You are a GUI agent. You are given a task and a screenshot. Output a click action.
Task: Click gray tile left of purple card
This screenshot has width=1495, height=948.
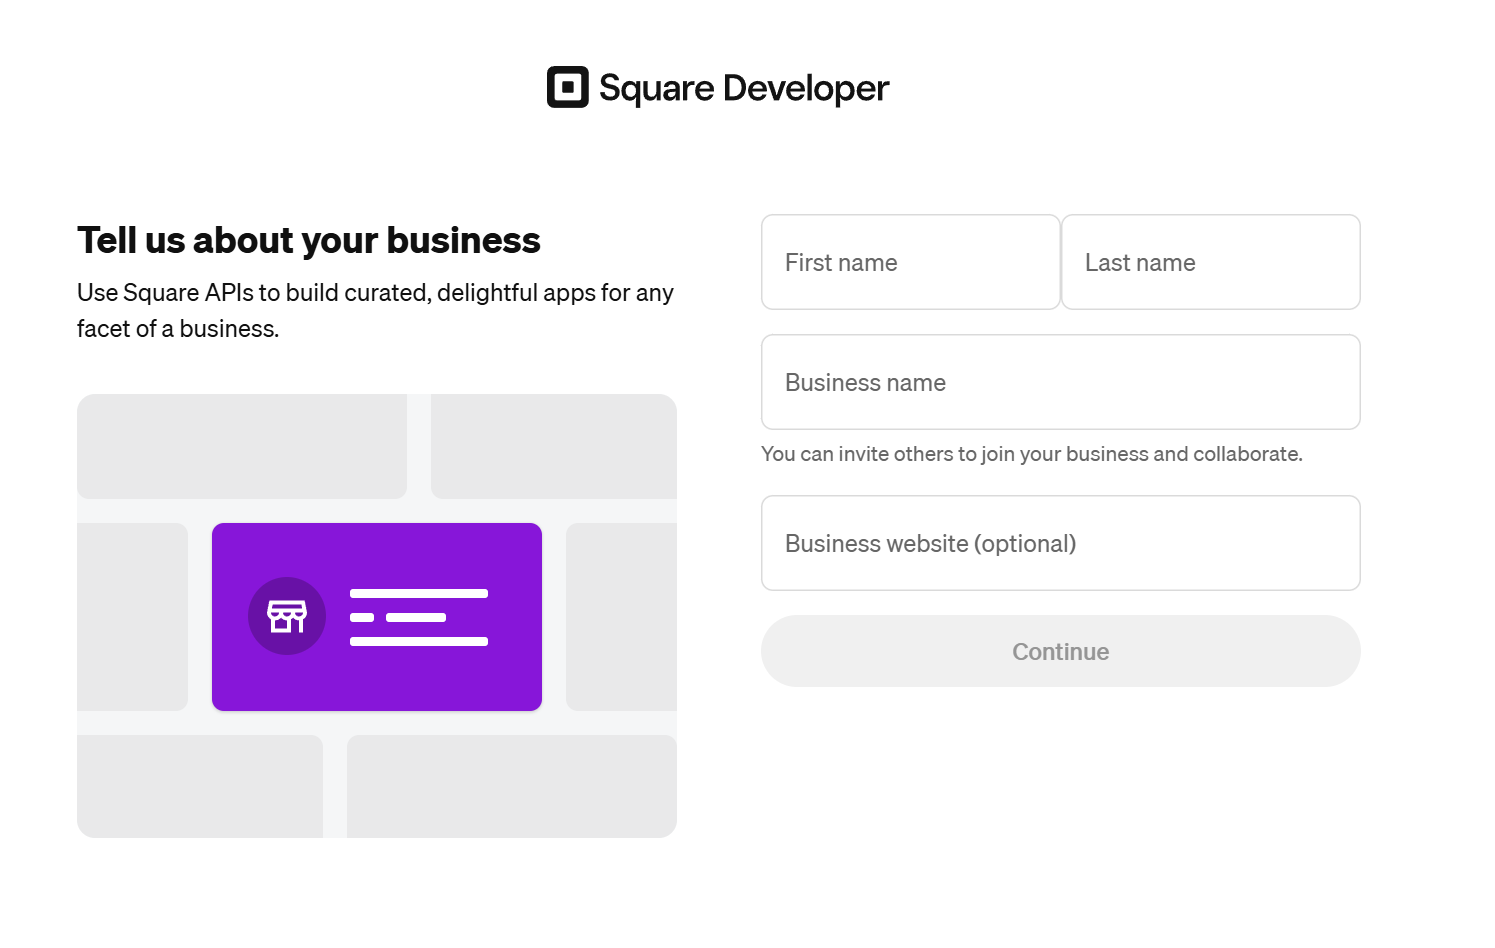[132, 616]
